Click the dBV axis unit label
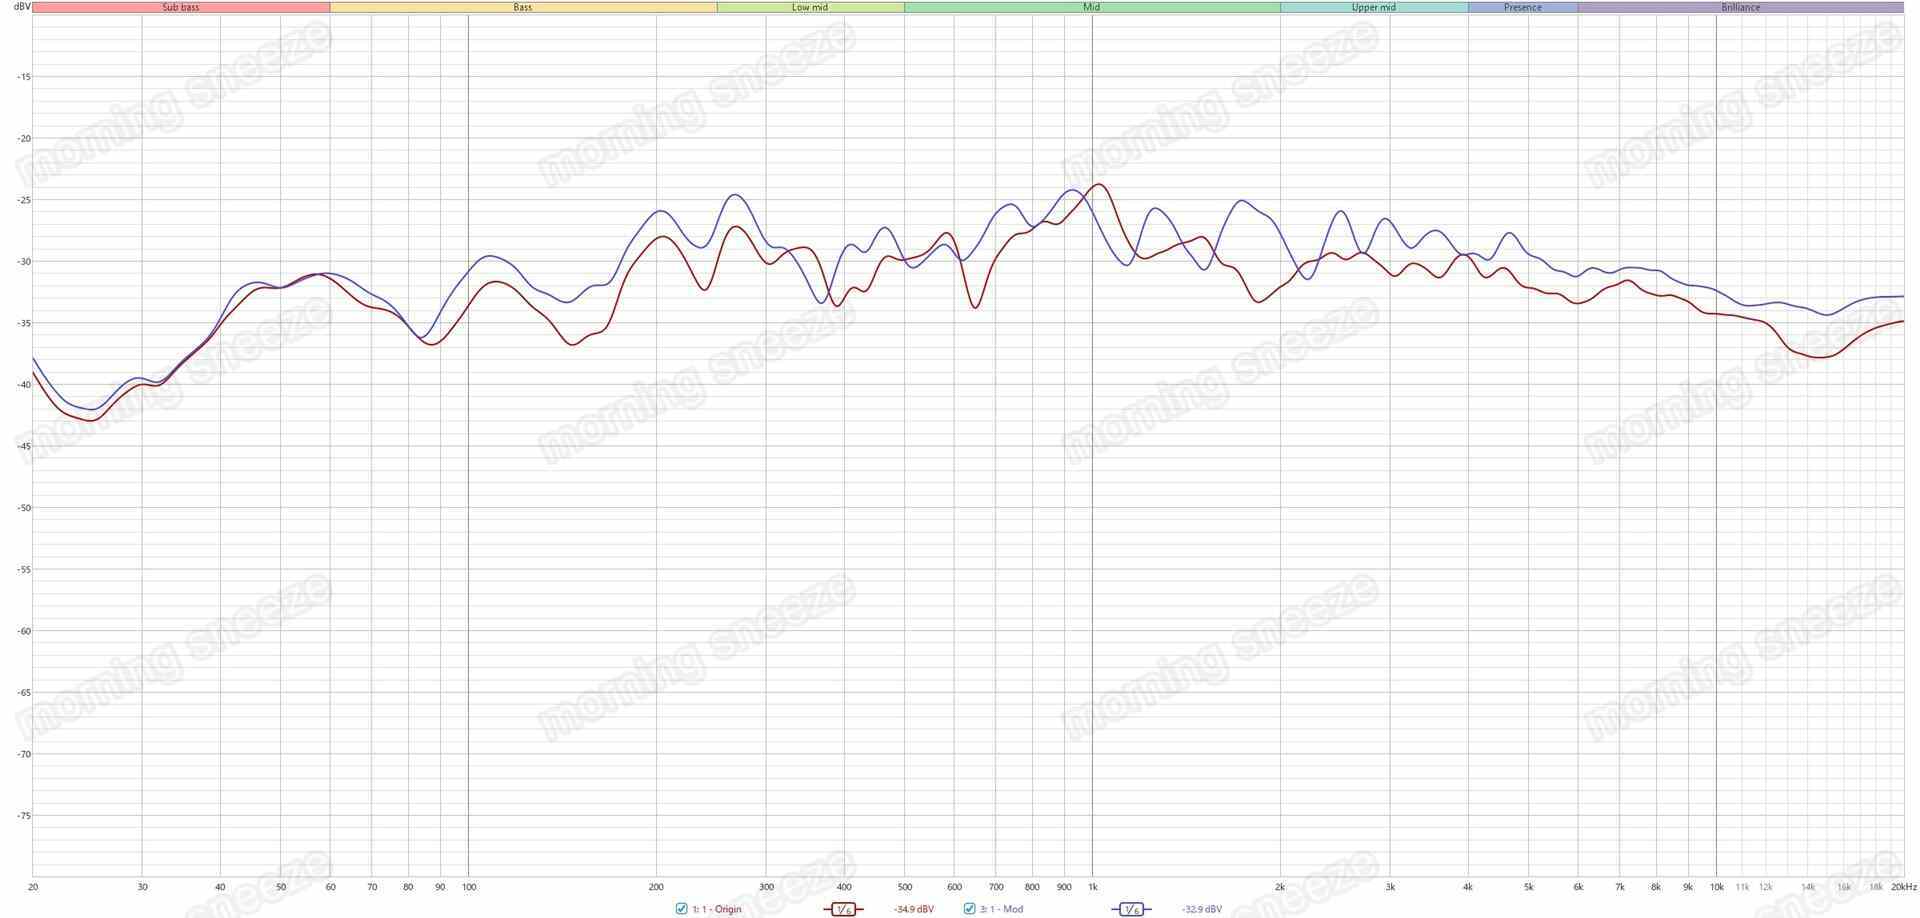 22,7
